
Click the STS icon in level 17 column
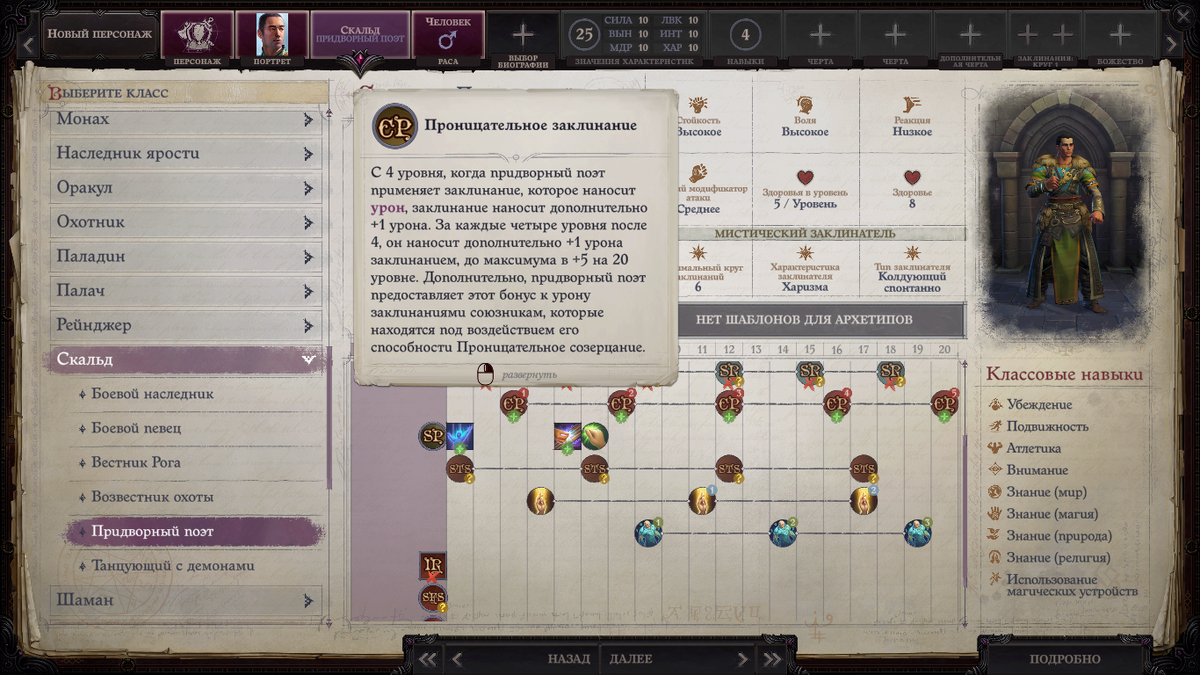pyautogui.click(x=864, y=468)
